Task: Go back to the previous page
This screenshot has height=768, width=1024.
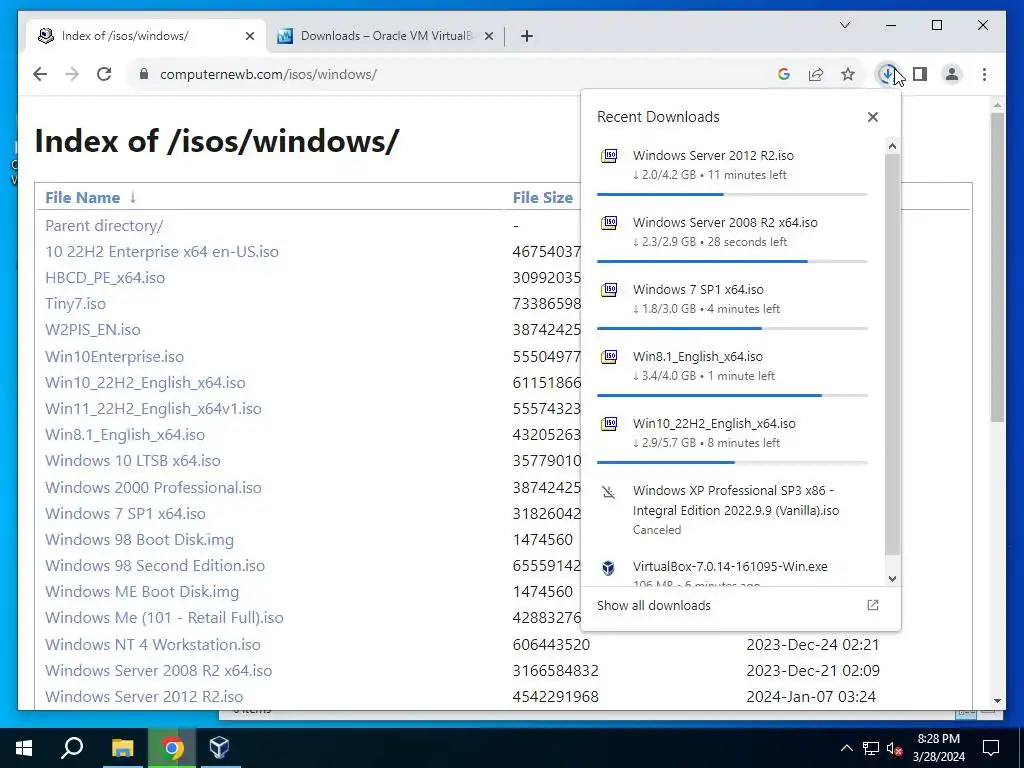Action: point(40,74)
